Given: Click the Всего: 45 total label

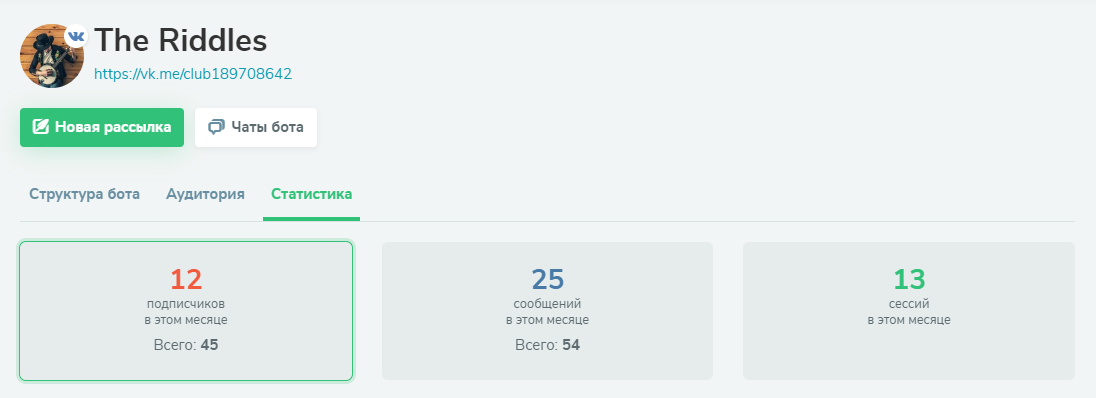Looking at the screenshot, I should click(x=186, y=346).
